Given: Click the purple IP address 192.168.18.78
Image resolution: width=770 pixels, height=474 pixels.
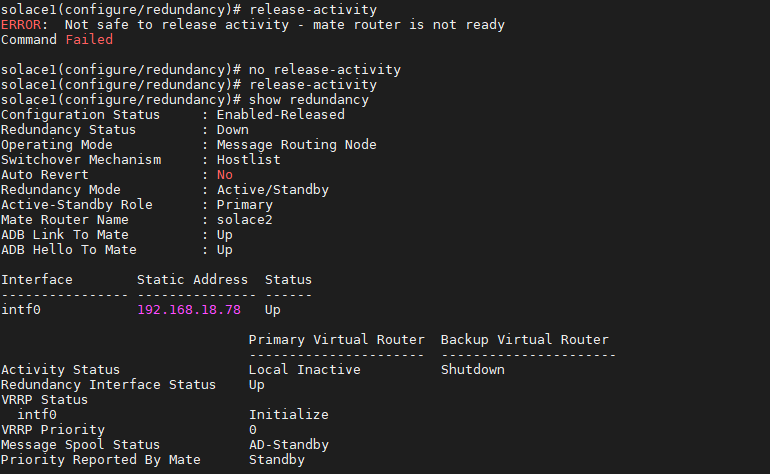Looking at the screenshot, I should 188,310.
